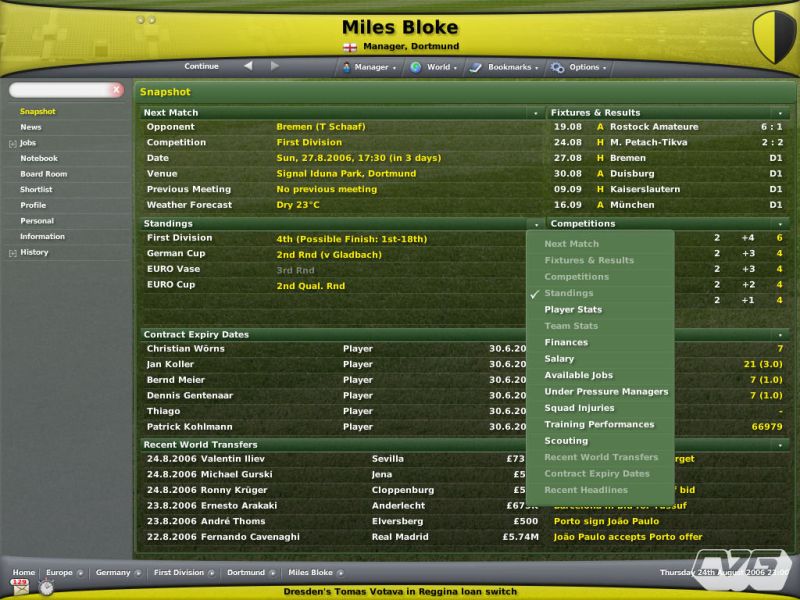The width and height of the screenshot is (800, 600).
Task: Open the mail inbox envelope icon
Action: tap(20, 588)
